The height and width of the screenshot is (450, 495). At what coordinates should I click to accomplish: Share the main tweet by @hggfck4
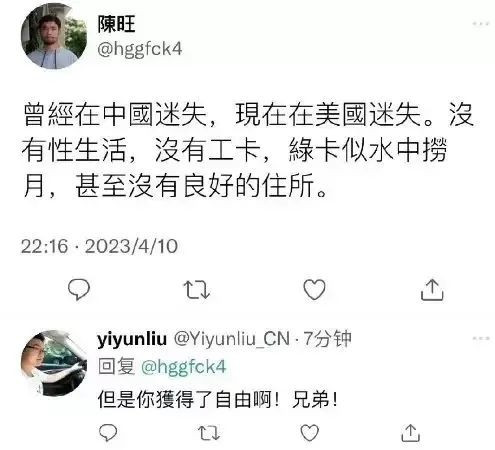432,289
